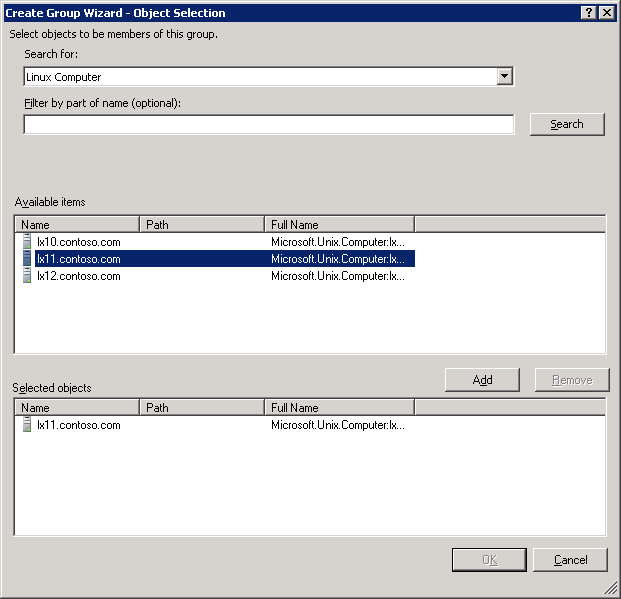Sort Selected objects by Name column header
This screenshot has height=599, width=621.
[76, 408]
